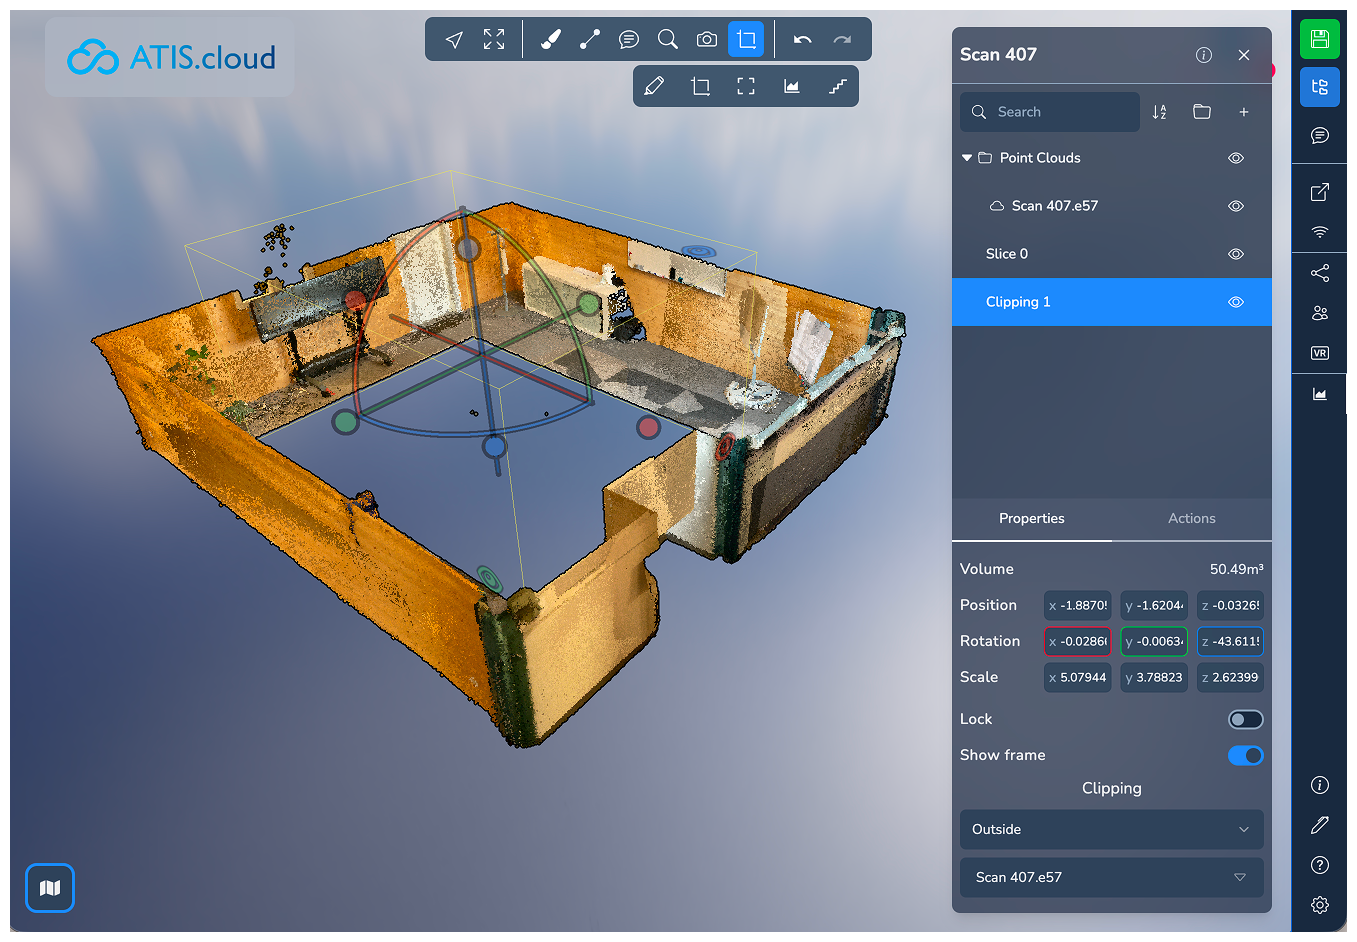This screenshot has width=1357, height=942.
Task: Select the pencil edit tool below the crop toolbar
Action: coord(655,85)
